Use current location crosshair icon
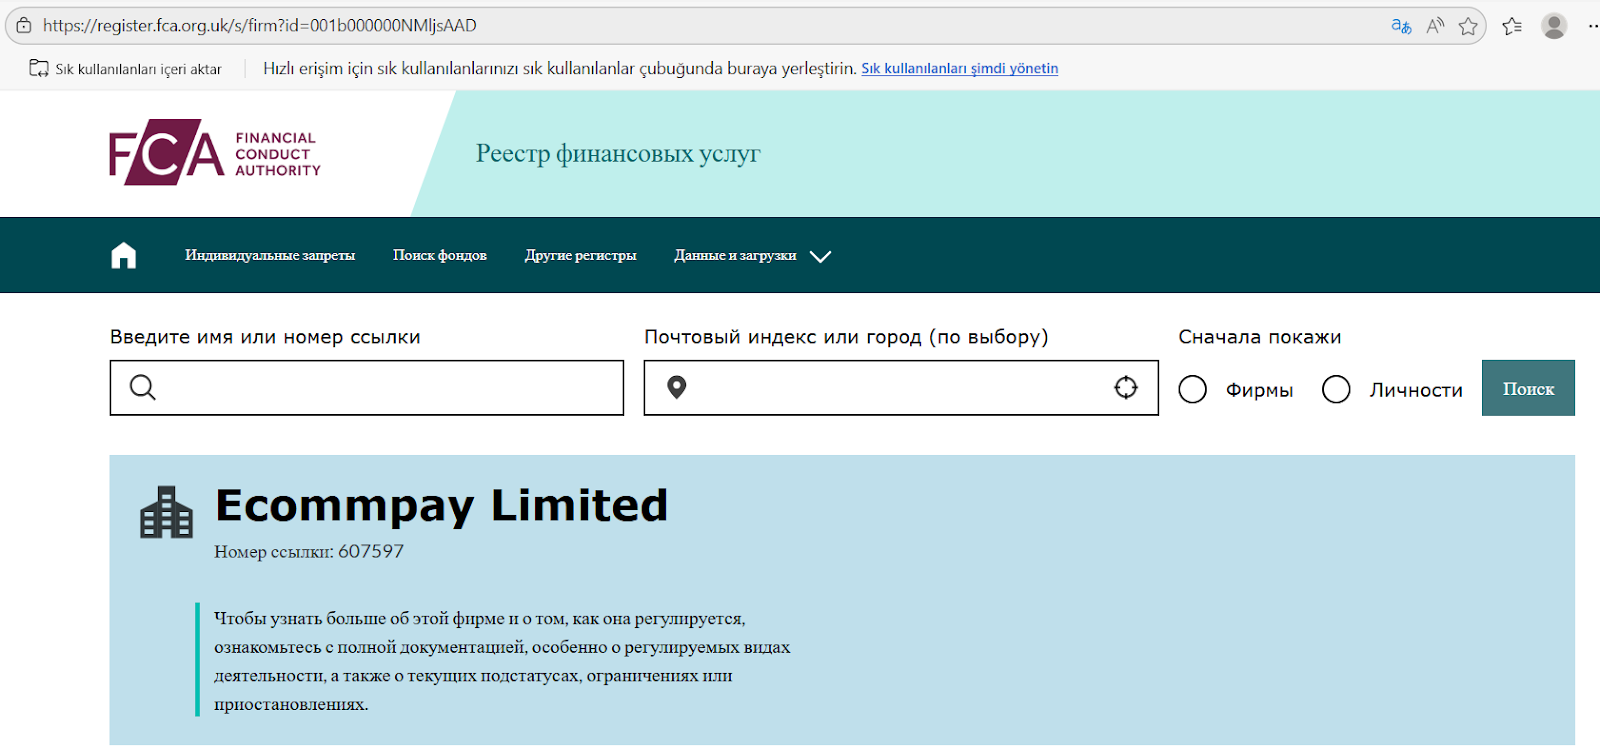The width and height of the screenshot is (1600, 749). coord(1126,388)
